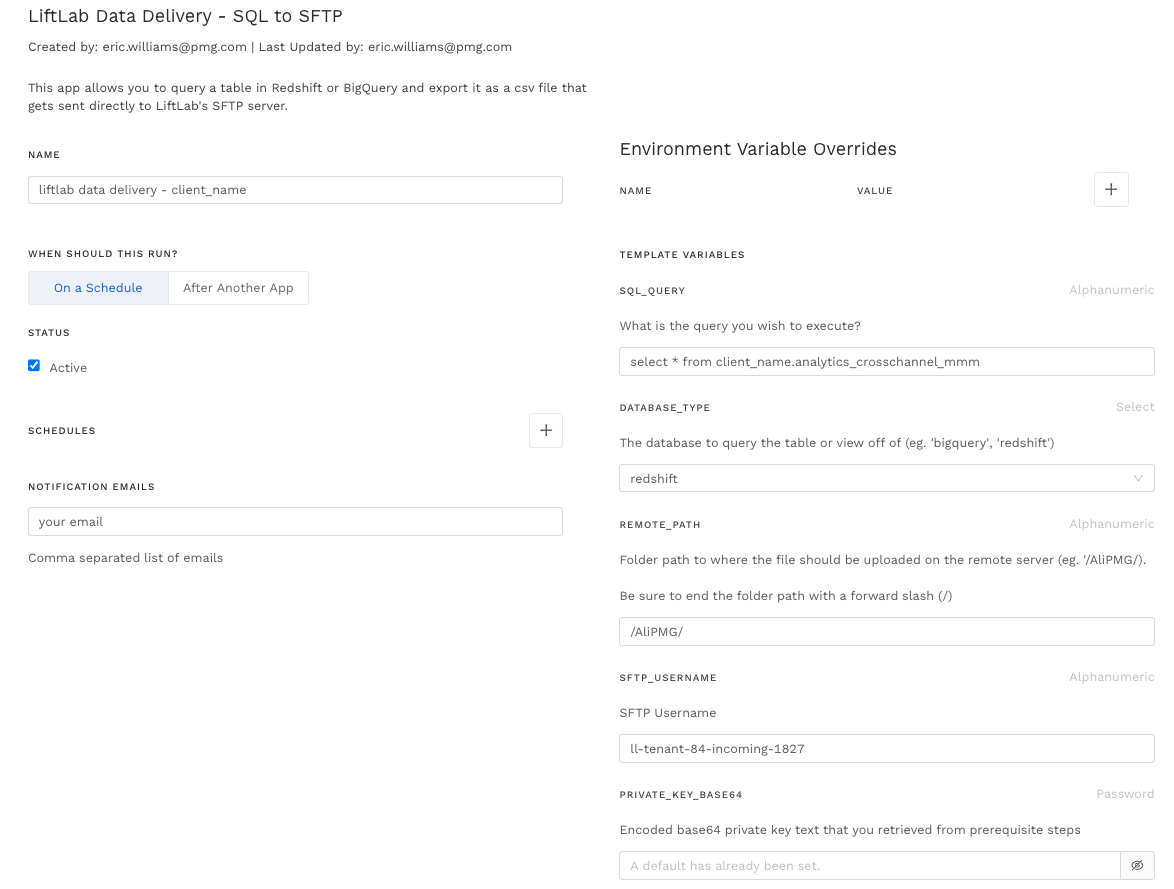This screenshot has width=1174, height=889.
Task: Click the TEMPLATE VARIABLES label
Action: [x=682, y=255]
